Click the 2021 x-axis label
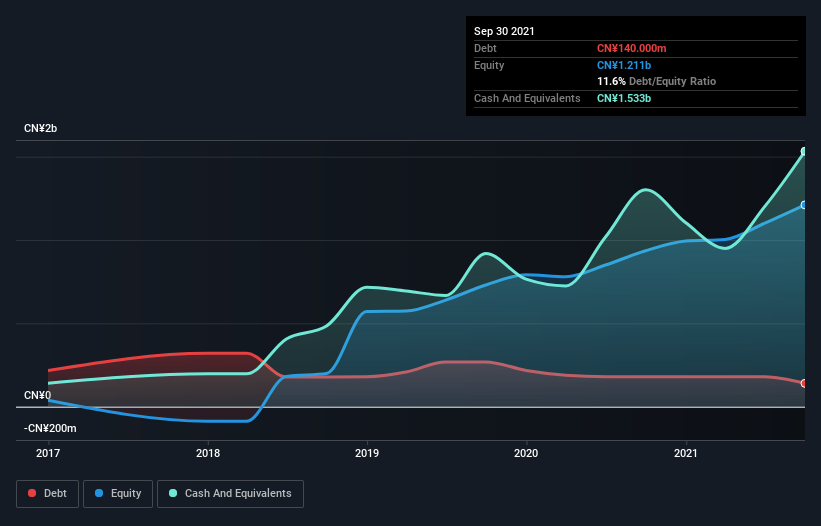The height and width of the screenshot is (526, 821). coord(686,453)
